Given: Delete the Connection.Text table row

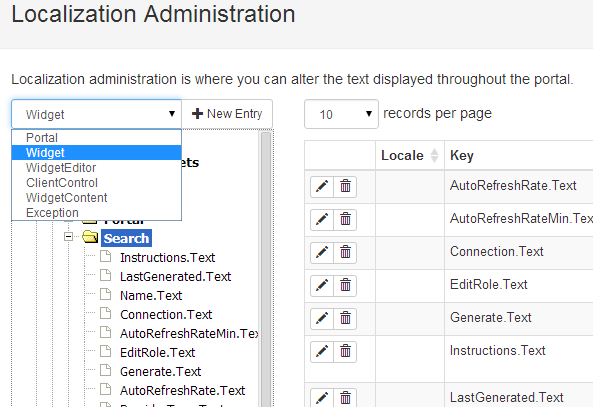Looking at the screenshot, I should point(345,252).
